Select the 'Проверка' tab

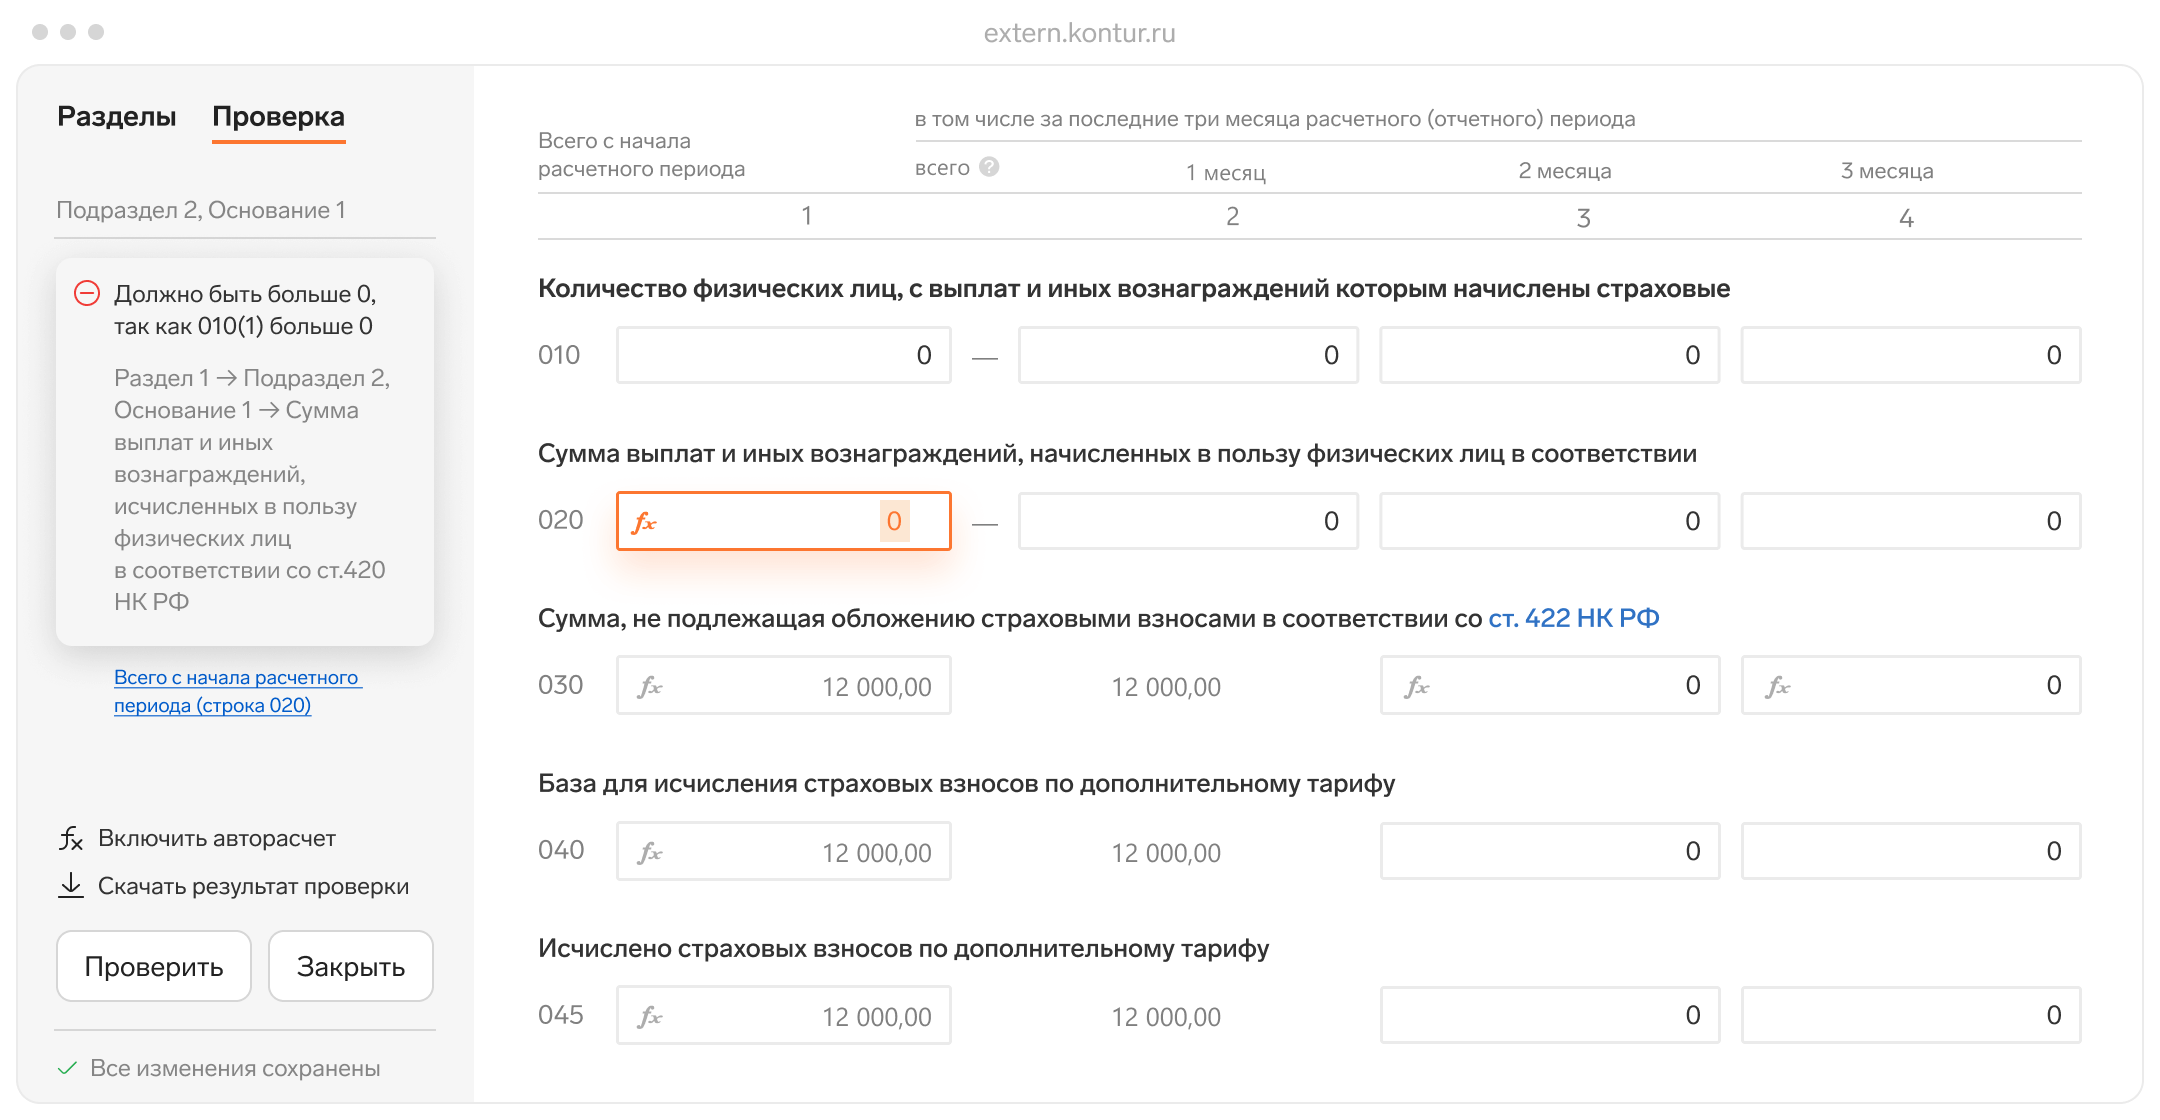coord(278,117)
